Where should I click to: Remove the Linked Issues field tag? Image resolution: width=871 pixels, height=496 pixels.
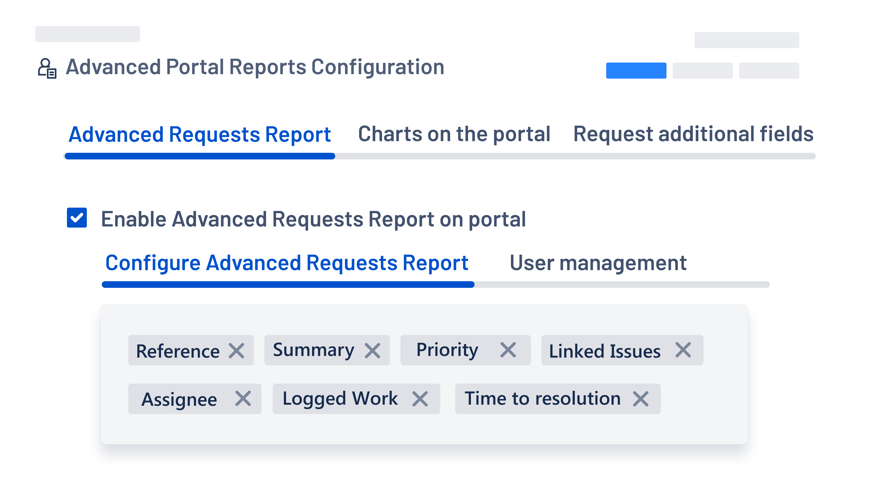click(683, 350)
